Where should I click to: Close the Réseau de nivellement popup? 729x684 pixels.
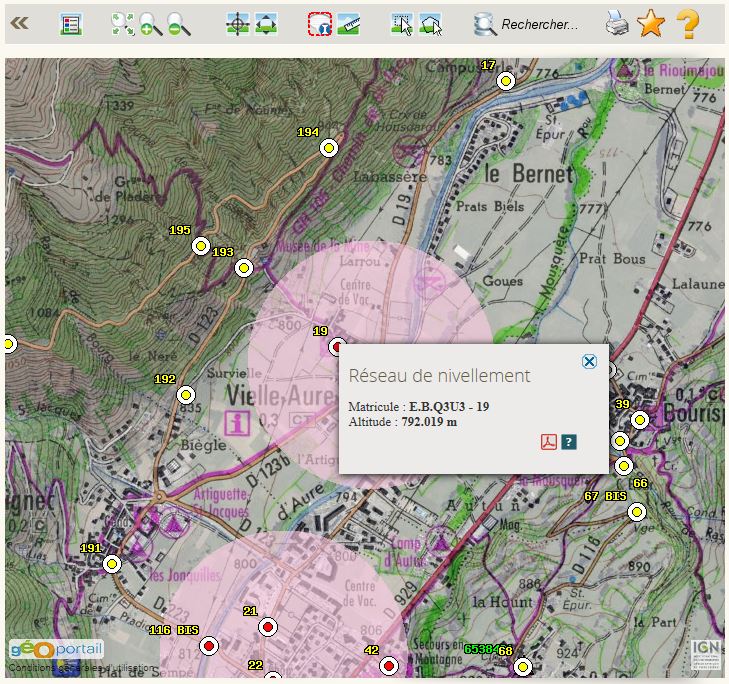click(x=589, y=361)
